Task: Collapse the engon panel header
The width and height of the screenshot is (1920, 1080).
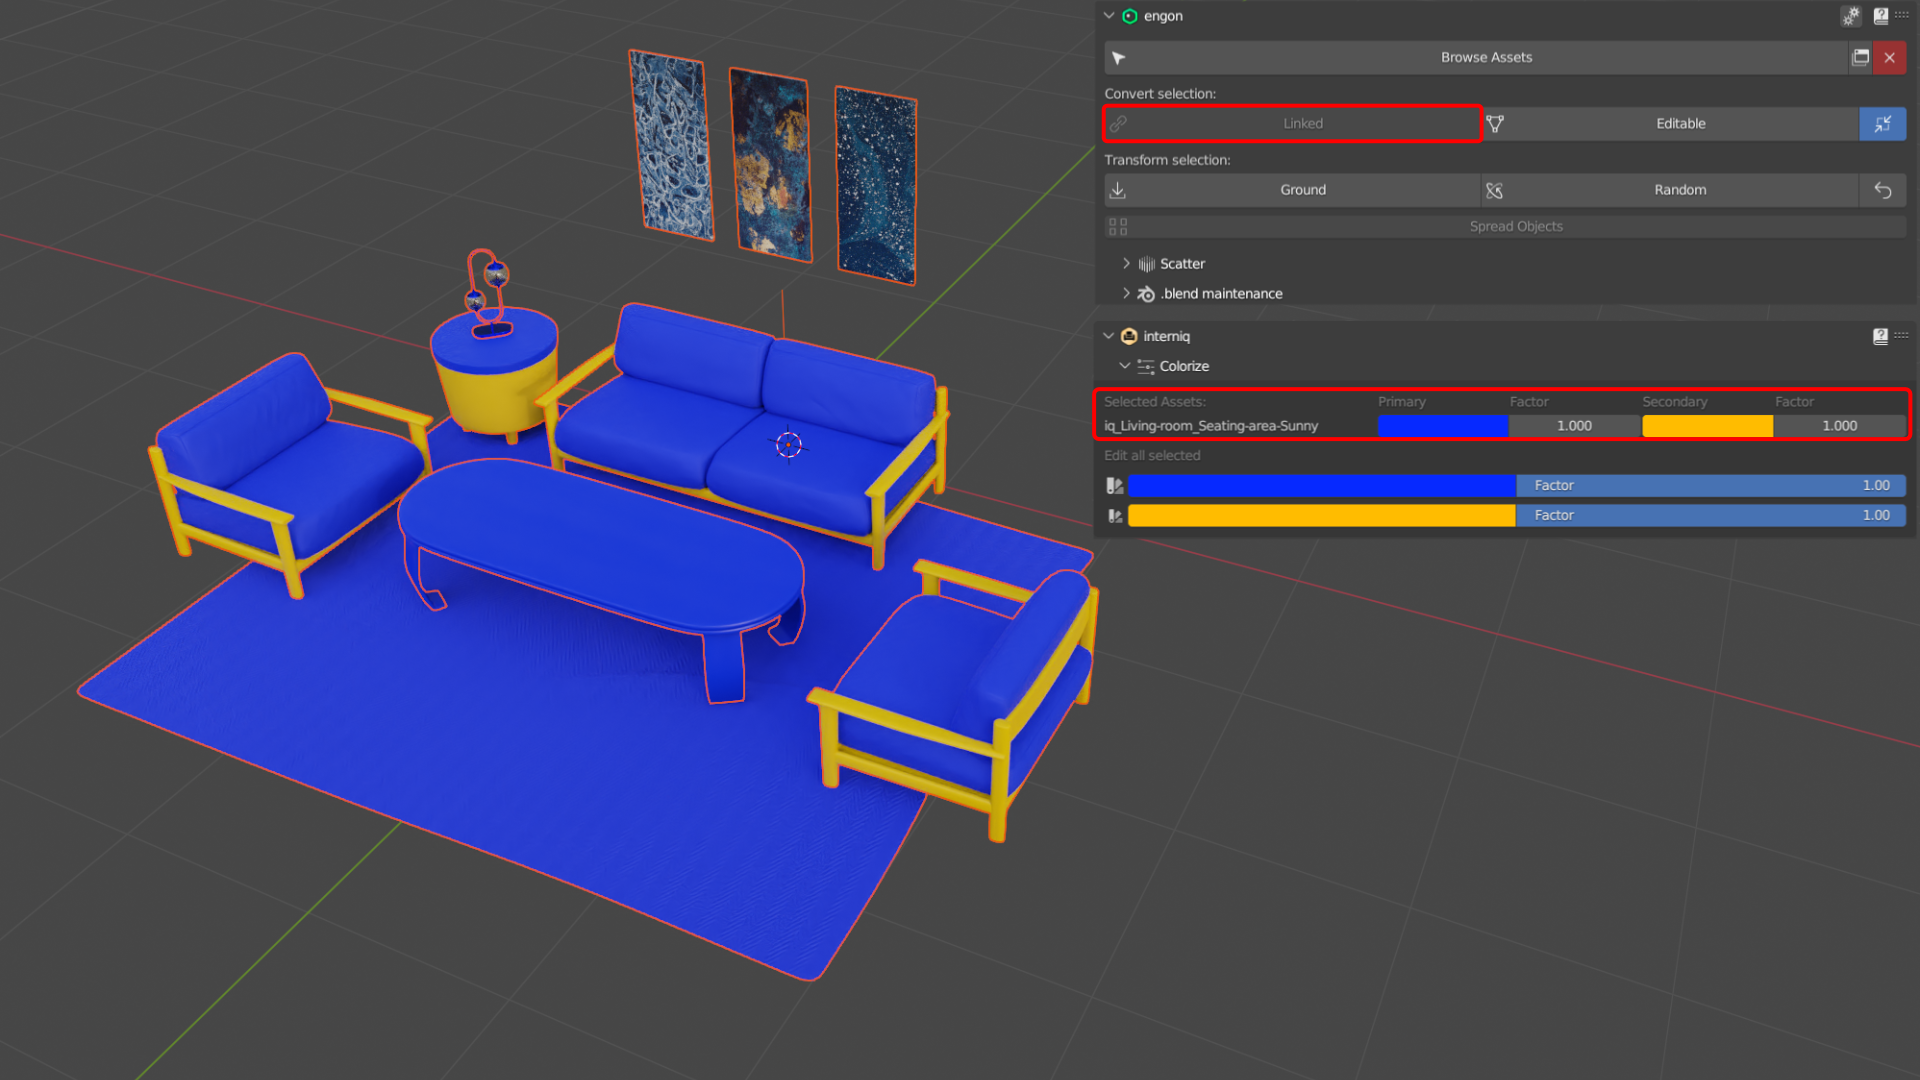Action: point(1108,16)
